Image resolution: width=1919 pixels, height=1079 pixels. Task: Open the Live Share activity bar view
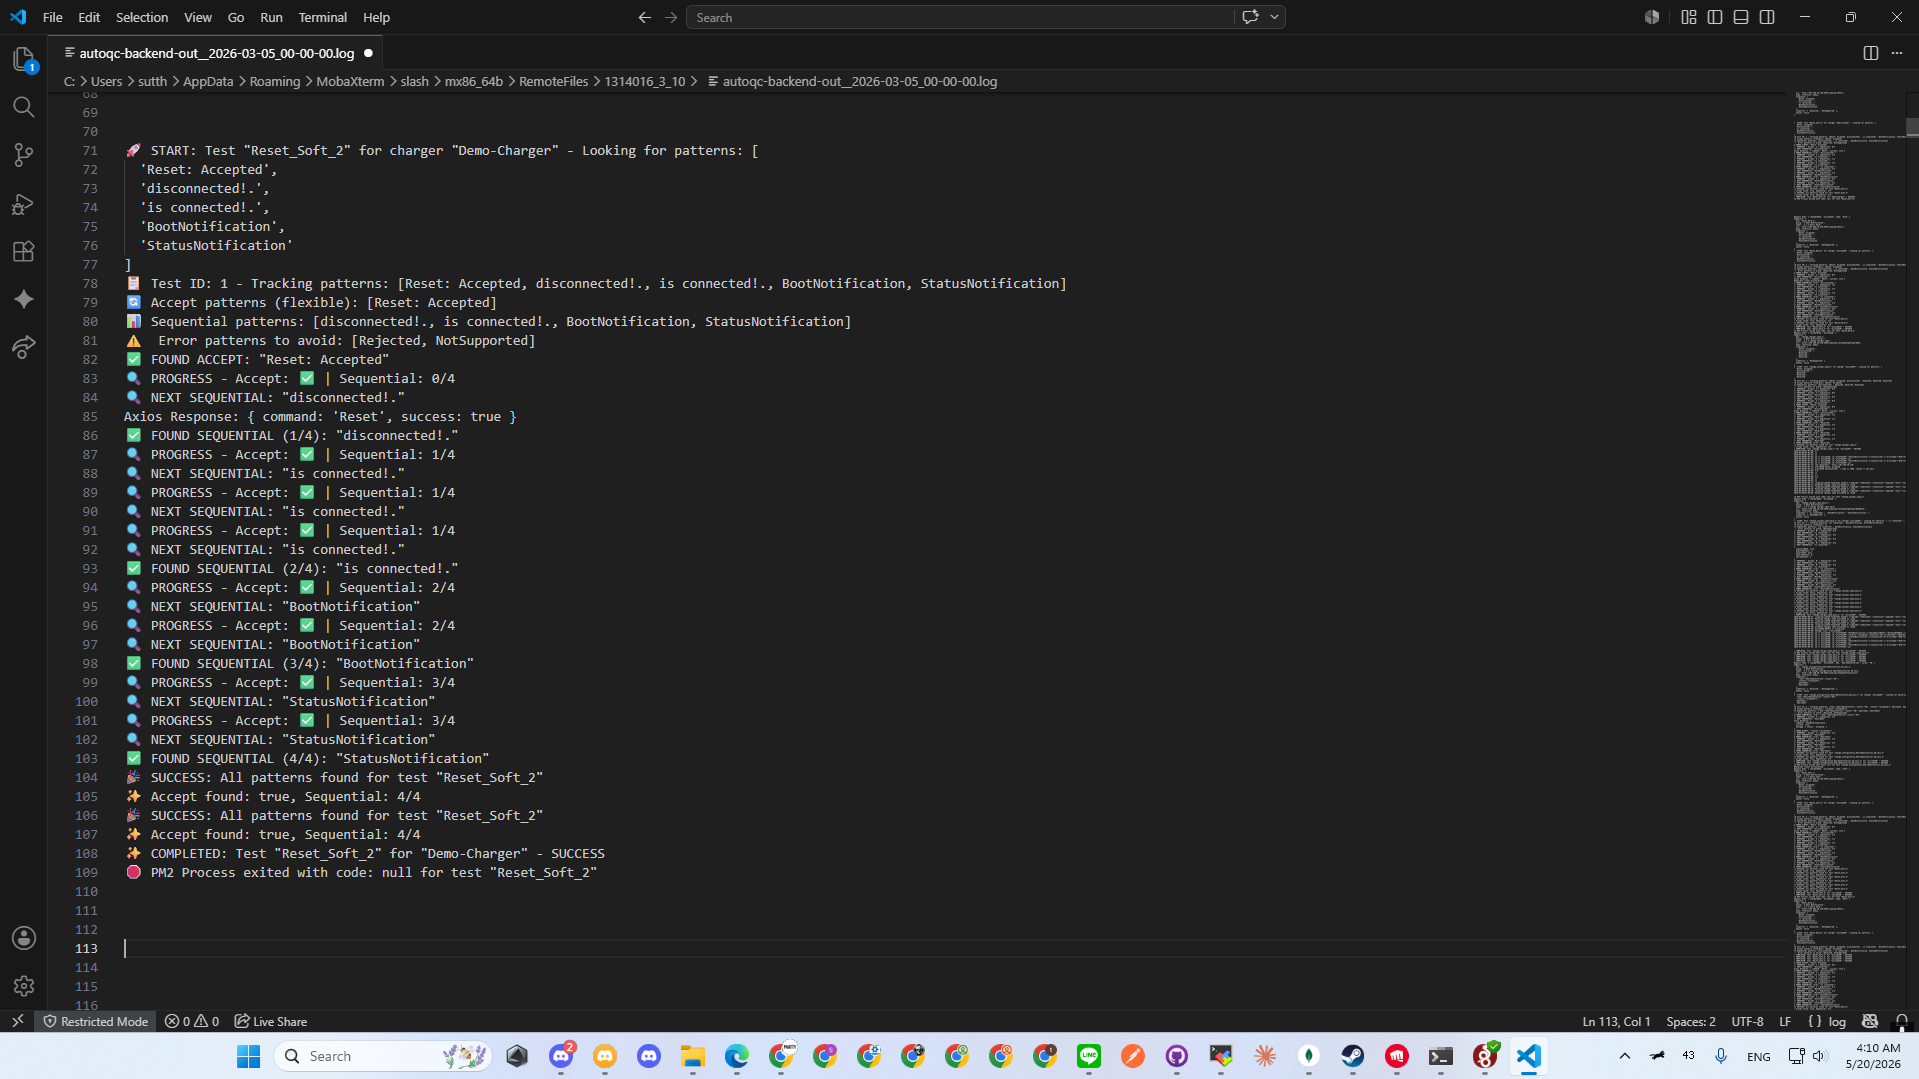(24, 347)
